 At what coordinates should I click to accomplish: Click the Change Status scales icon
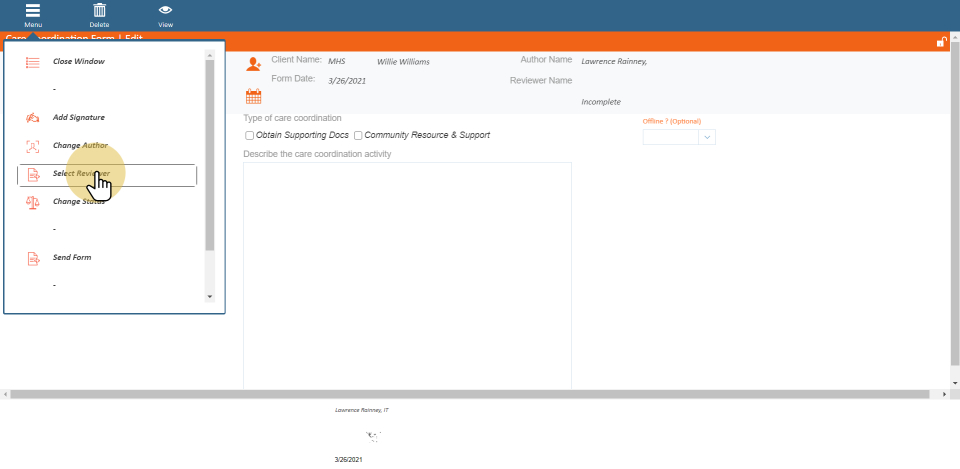[32, 202]
